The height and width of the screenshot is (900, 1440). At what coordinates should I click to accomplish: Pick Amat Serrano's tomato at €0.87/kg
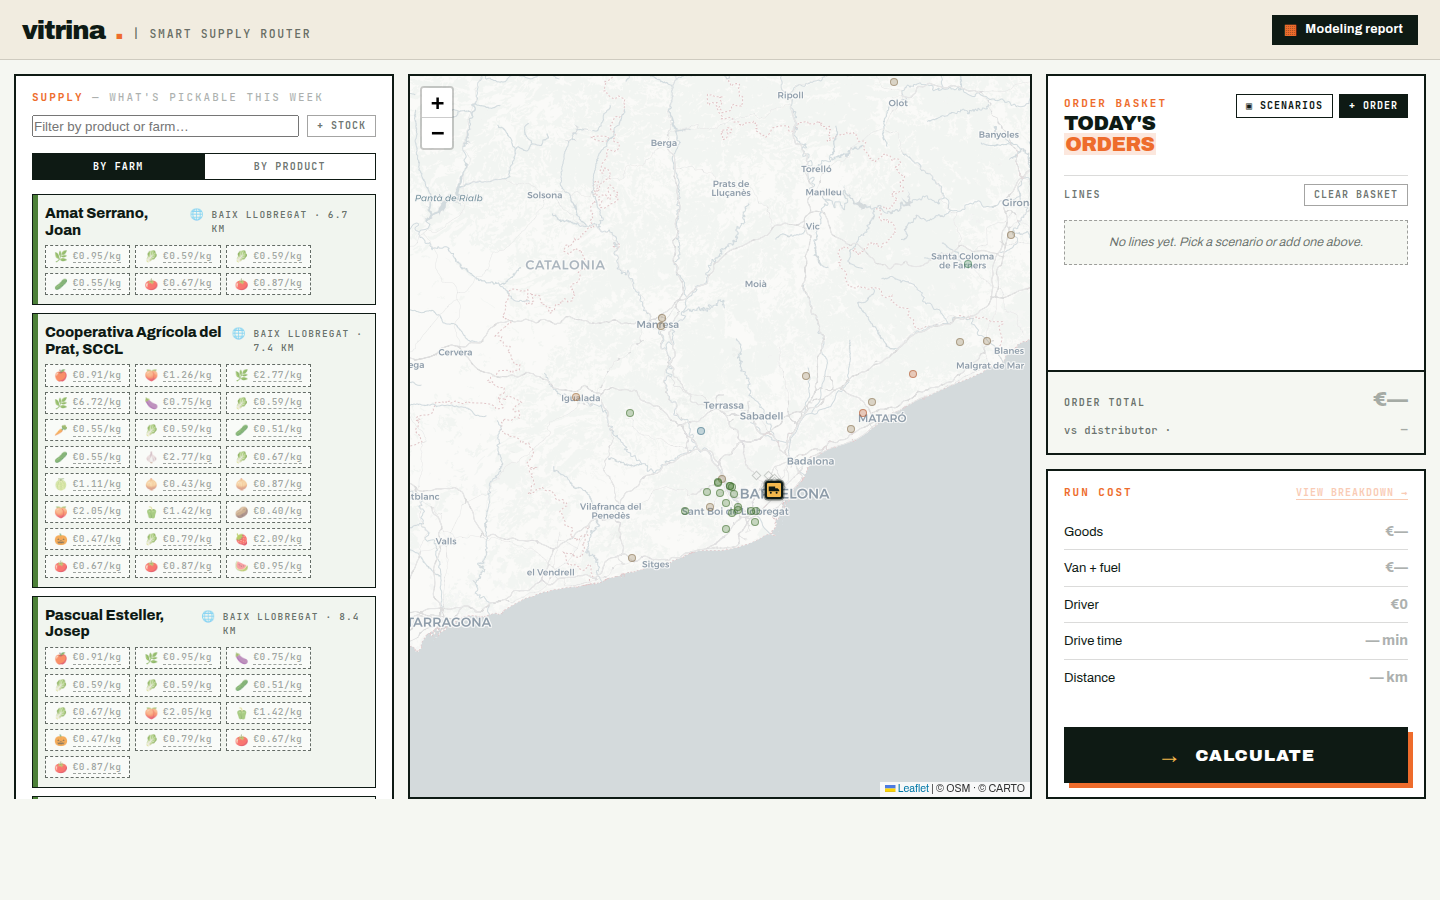[x=268, y=284]
